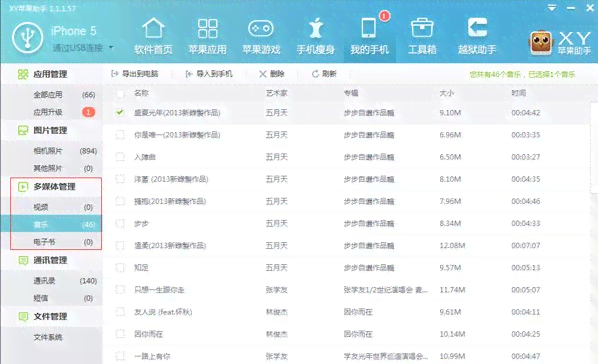Viewport: 598px width, 364px height.
Task: Open 电子书 (0) in the sidebar
Action: (x=51, y=242)
